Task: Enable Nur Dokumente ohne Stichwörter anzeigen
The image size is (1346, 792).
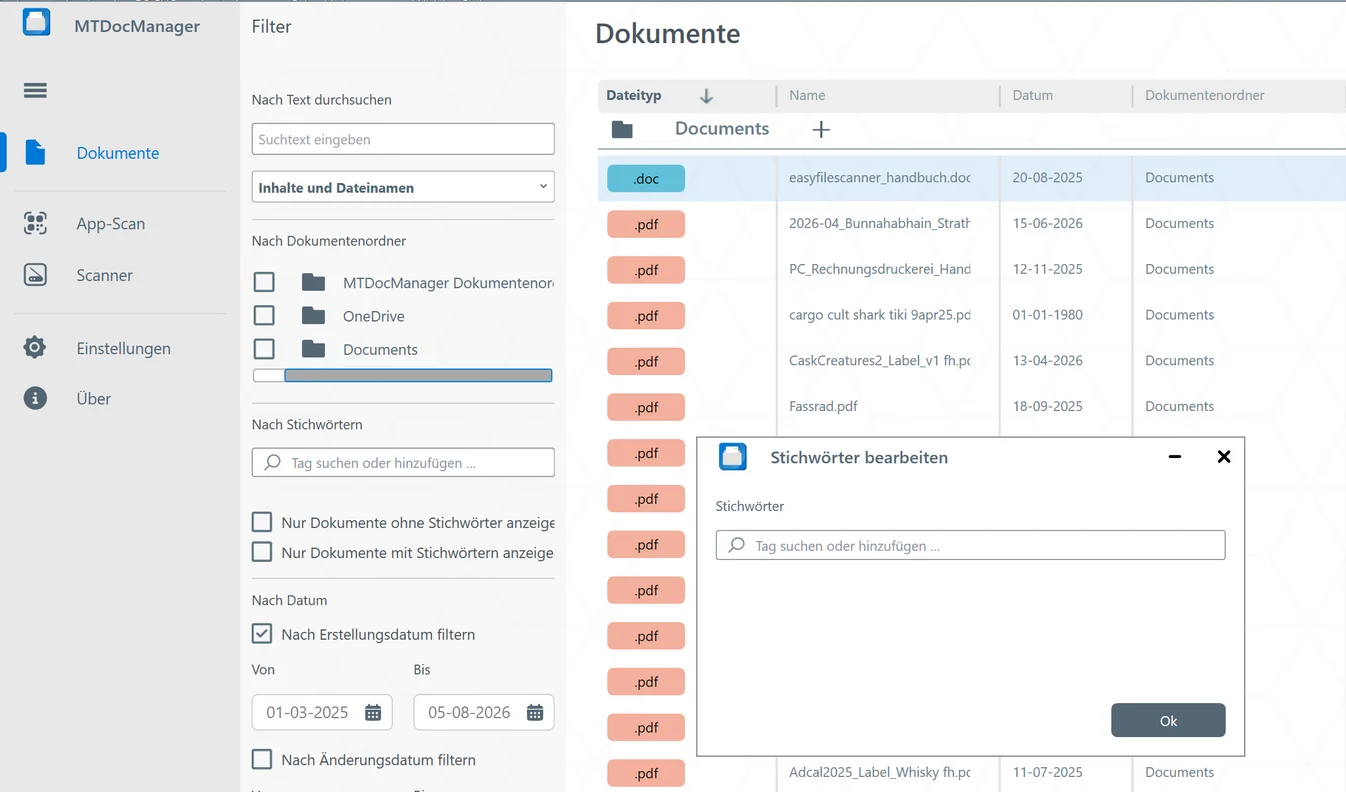Action: pos(262,522)
